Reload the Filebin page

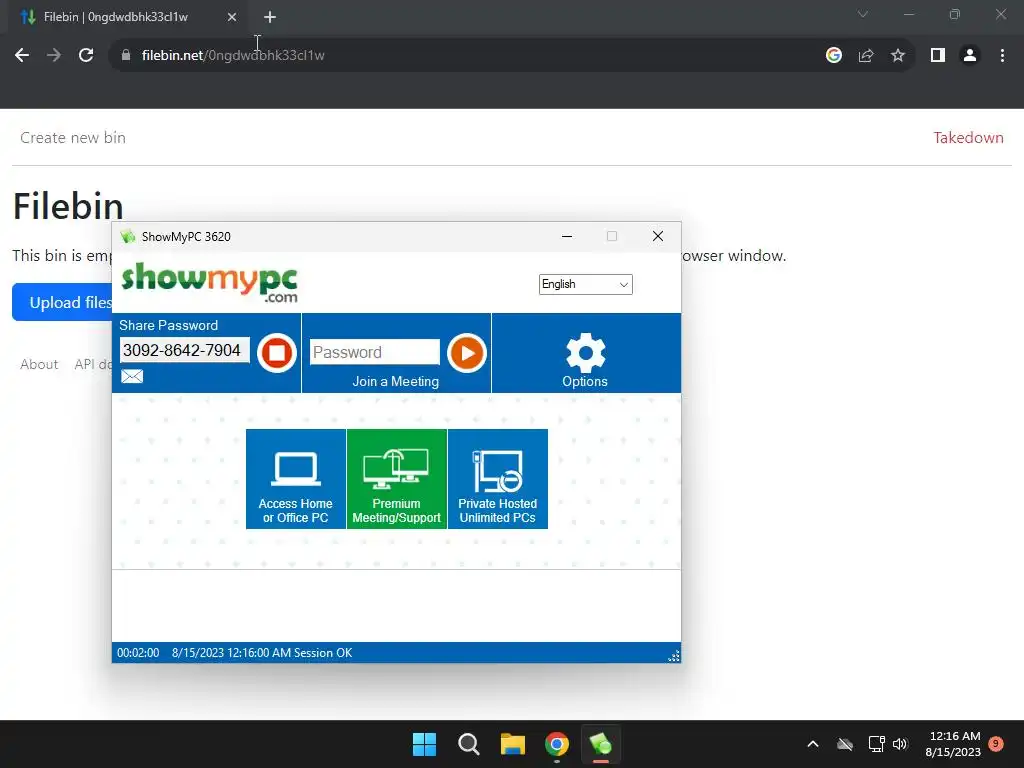coord(86,56)
